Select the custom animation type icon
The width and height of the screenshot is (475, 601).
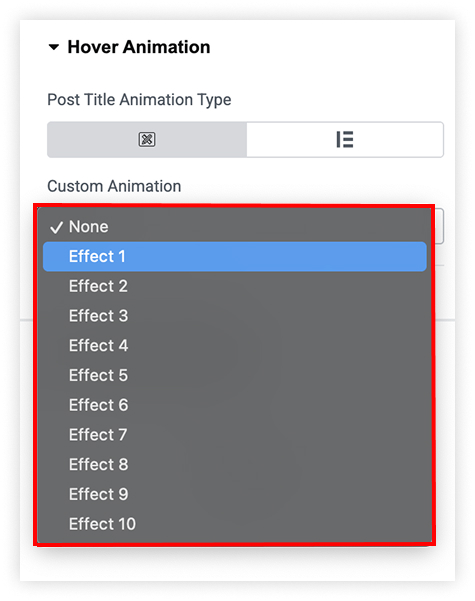coord(147,140)
